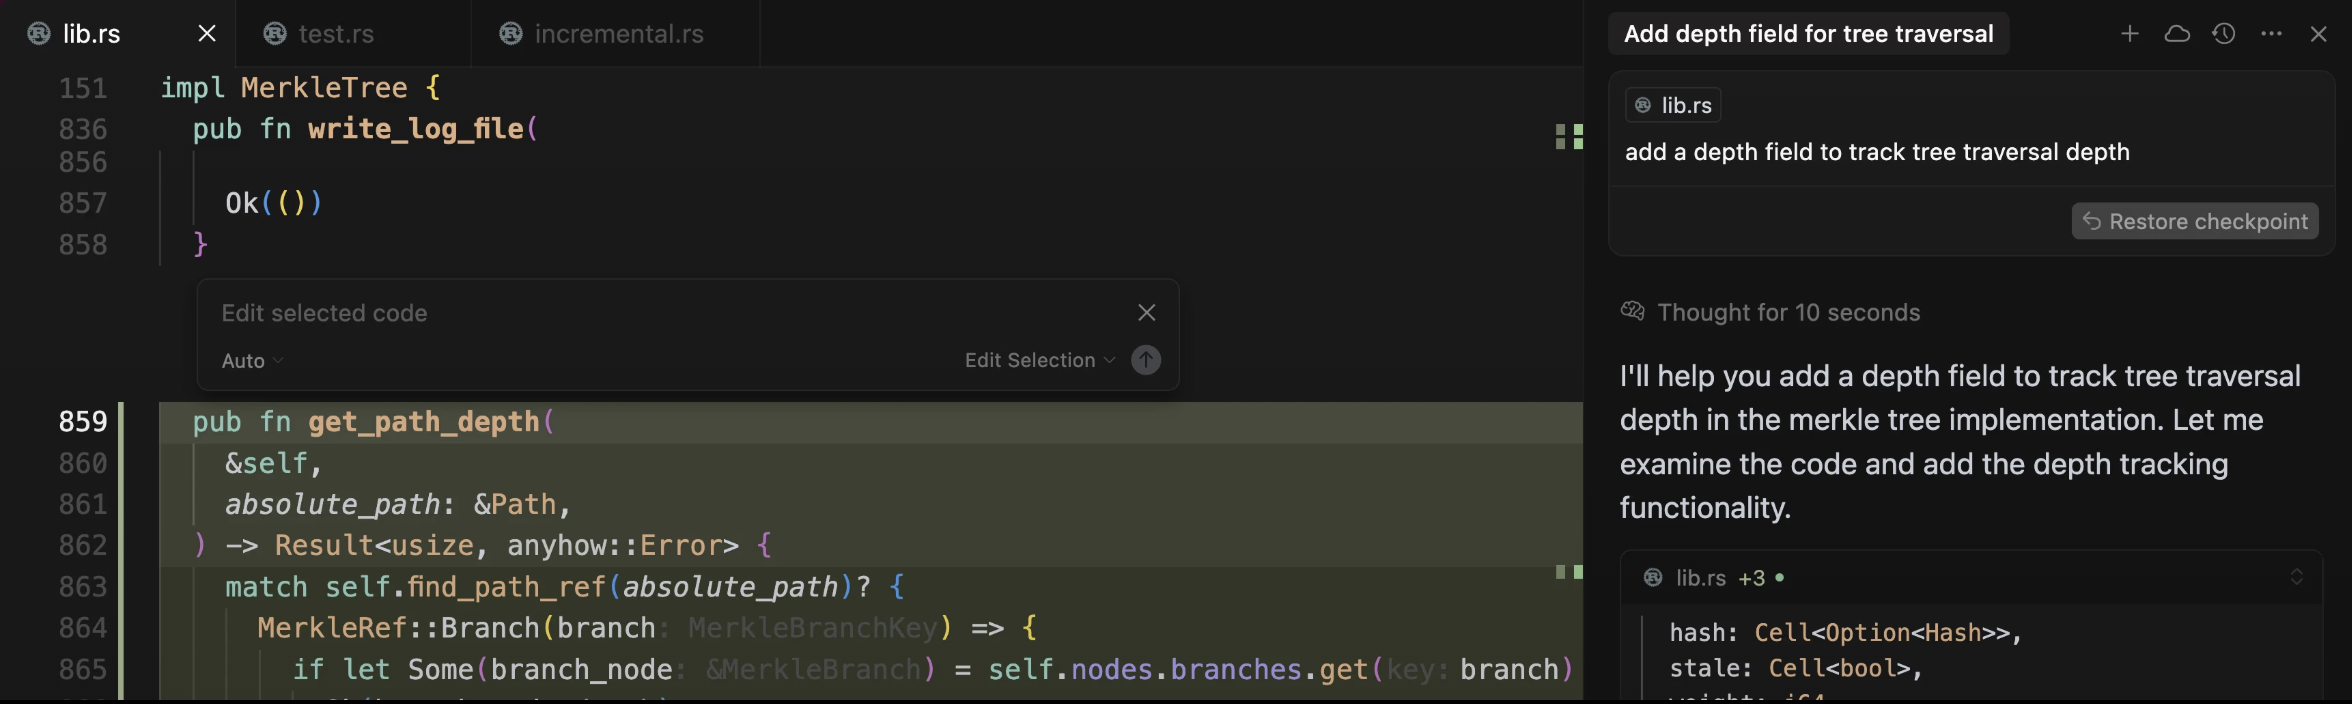Screen dimensions: 2352x704
Task: Click 'MerkleRef::Branch' on line 864
Action: click(399, 628)
